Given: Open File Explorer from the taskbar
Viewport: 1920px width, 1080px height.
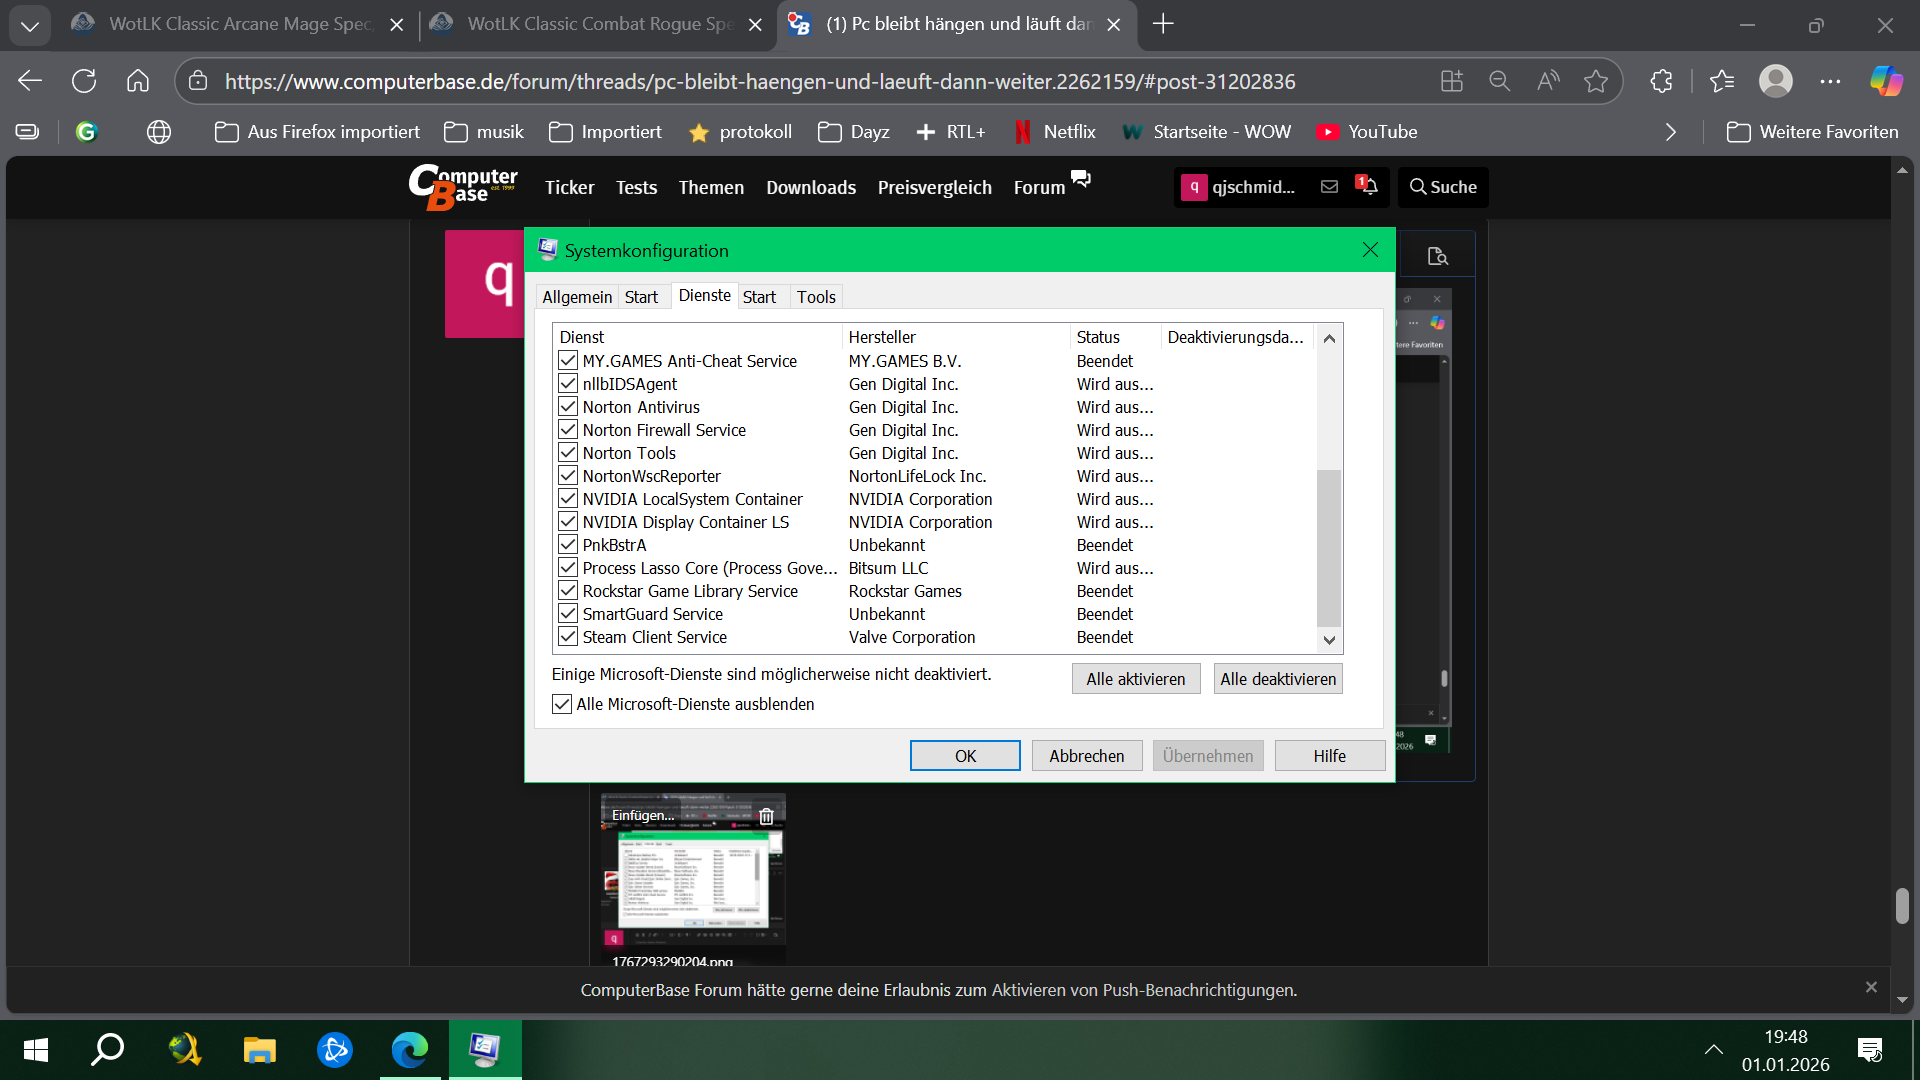Looking at the screenshot, I should [x=259, y=1049].
